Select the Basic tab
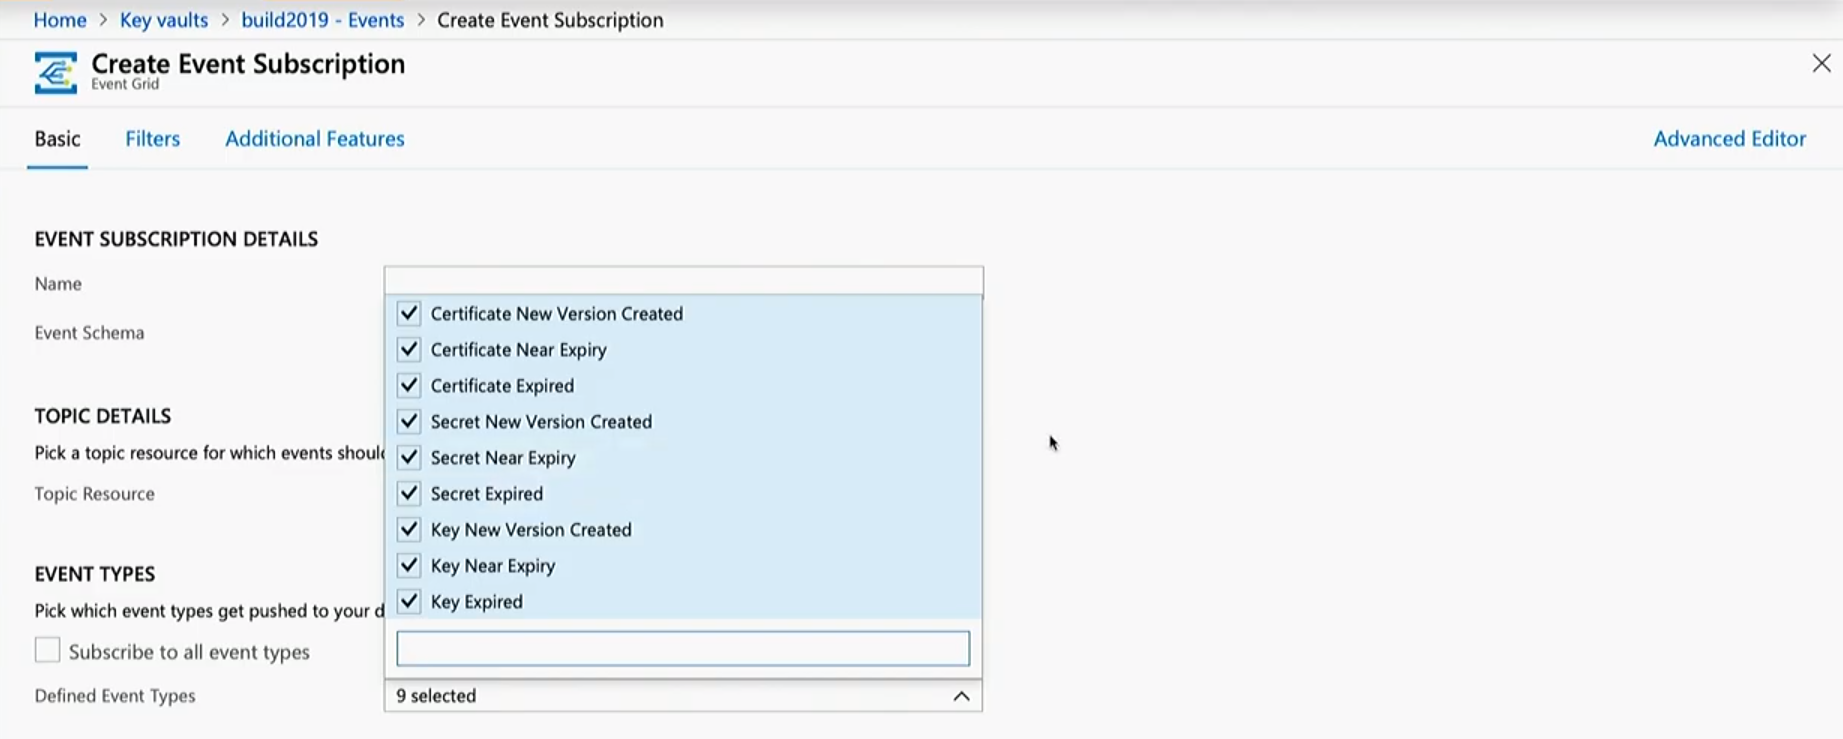The image size is (1843, 739). pyautogui.click(x=57, y=139)
